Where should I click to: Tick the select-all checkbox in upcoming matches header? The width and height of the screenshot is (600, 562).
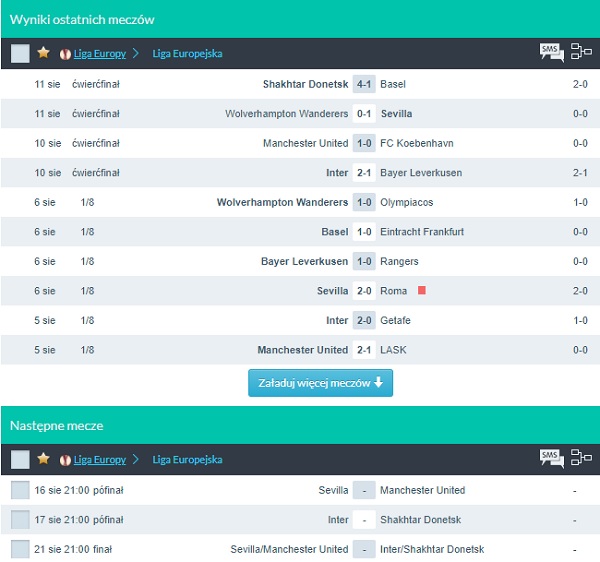pyautogui.click(x=20, y=459)
